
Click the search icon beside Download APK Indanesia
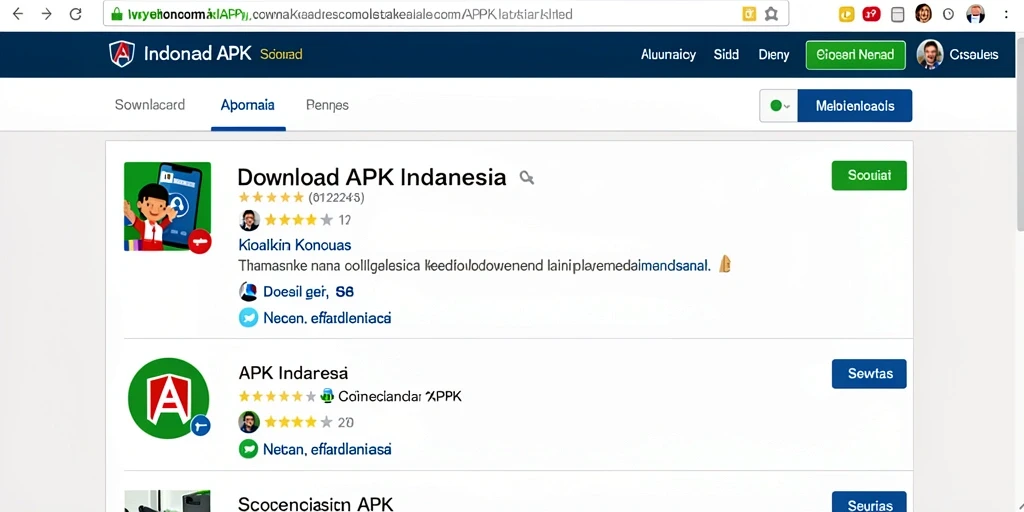[526, 177]
